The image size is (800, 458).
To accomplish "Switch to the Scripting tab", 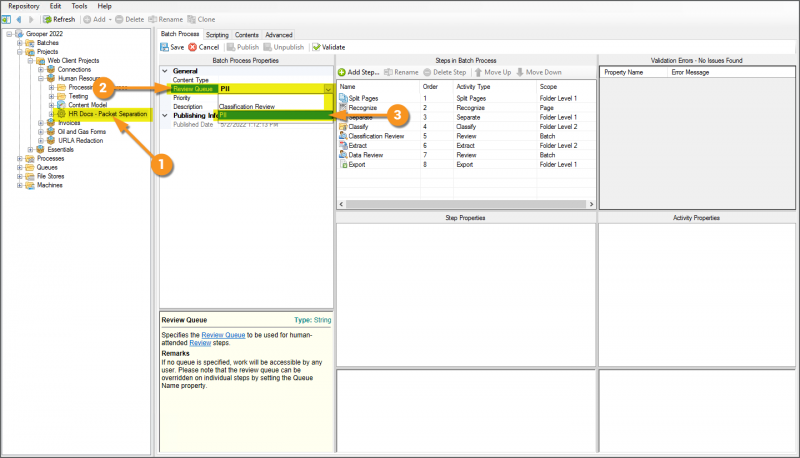I will (217, 35).
